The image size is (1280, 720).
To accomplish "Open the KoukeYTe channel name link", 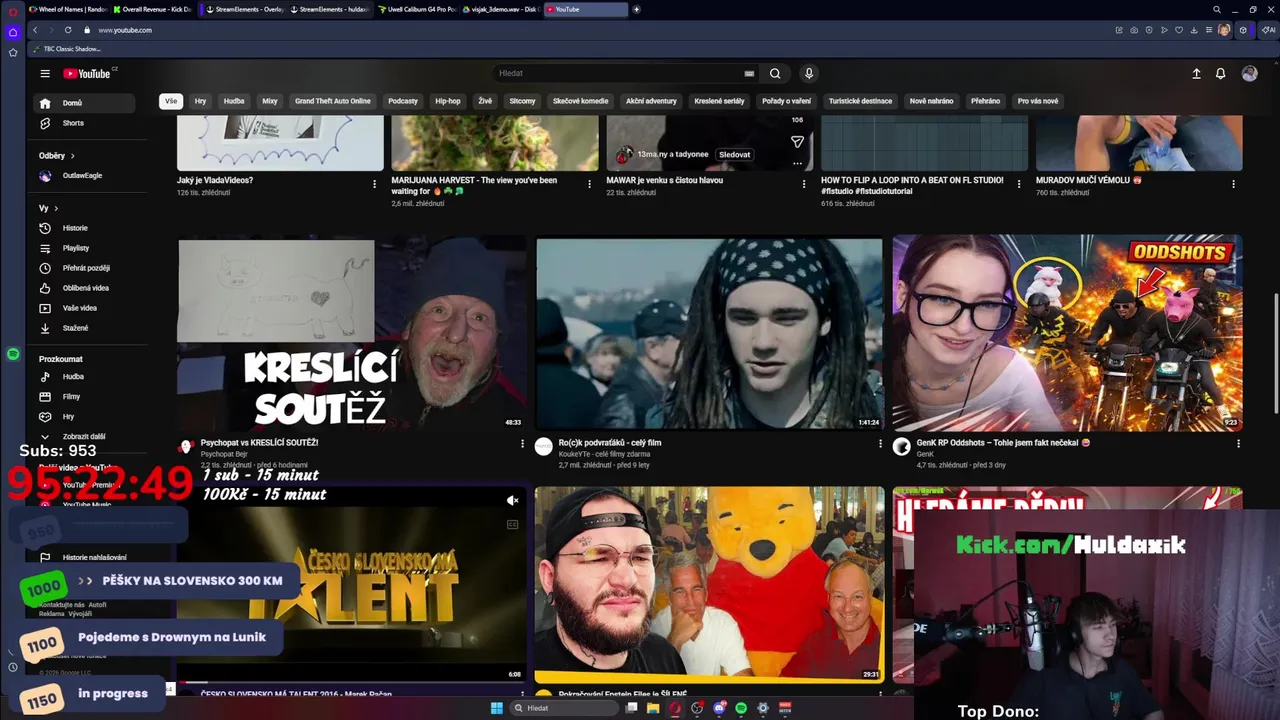I will (x=602, y=454).
